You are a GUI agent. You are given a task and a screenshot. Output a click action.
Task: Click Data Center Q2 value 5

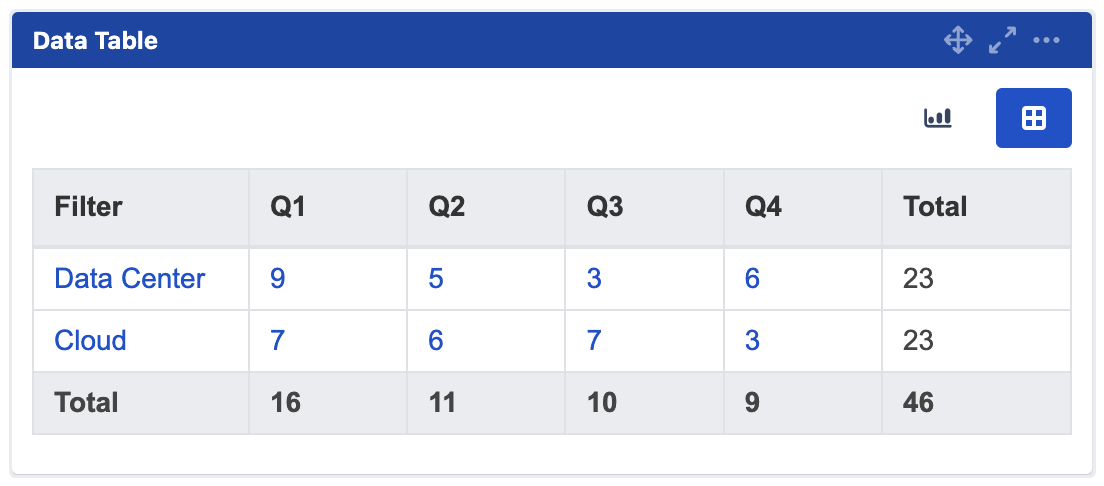(x=436, y=278)
